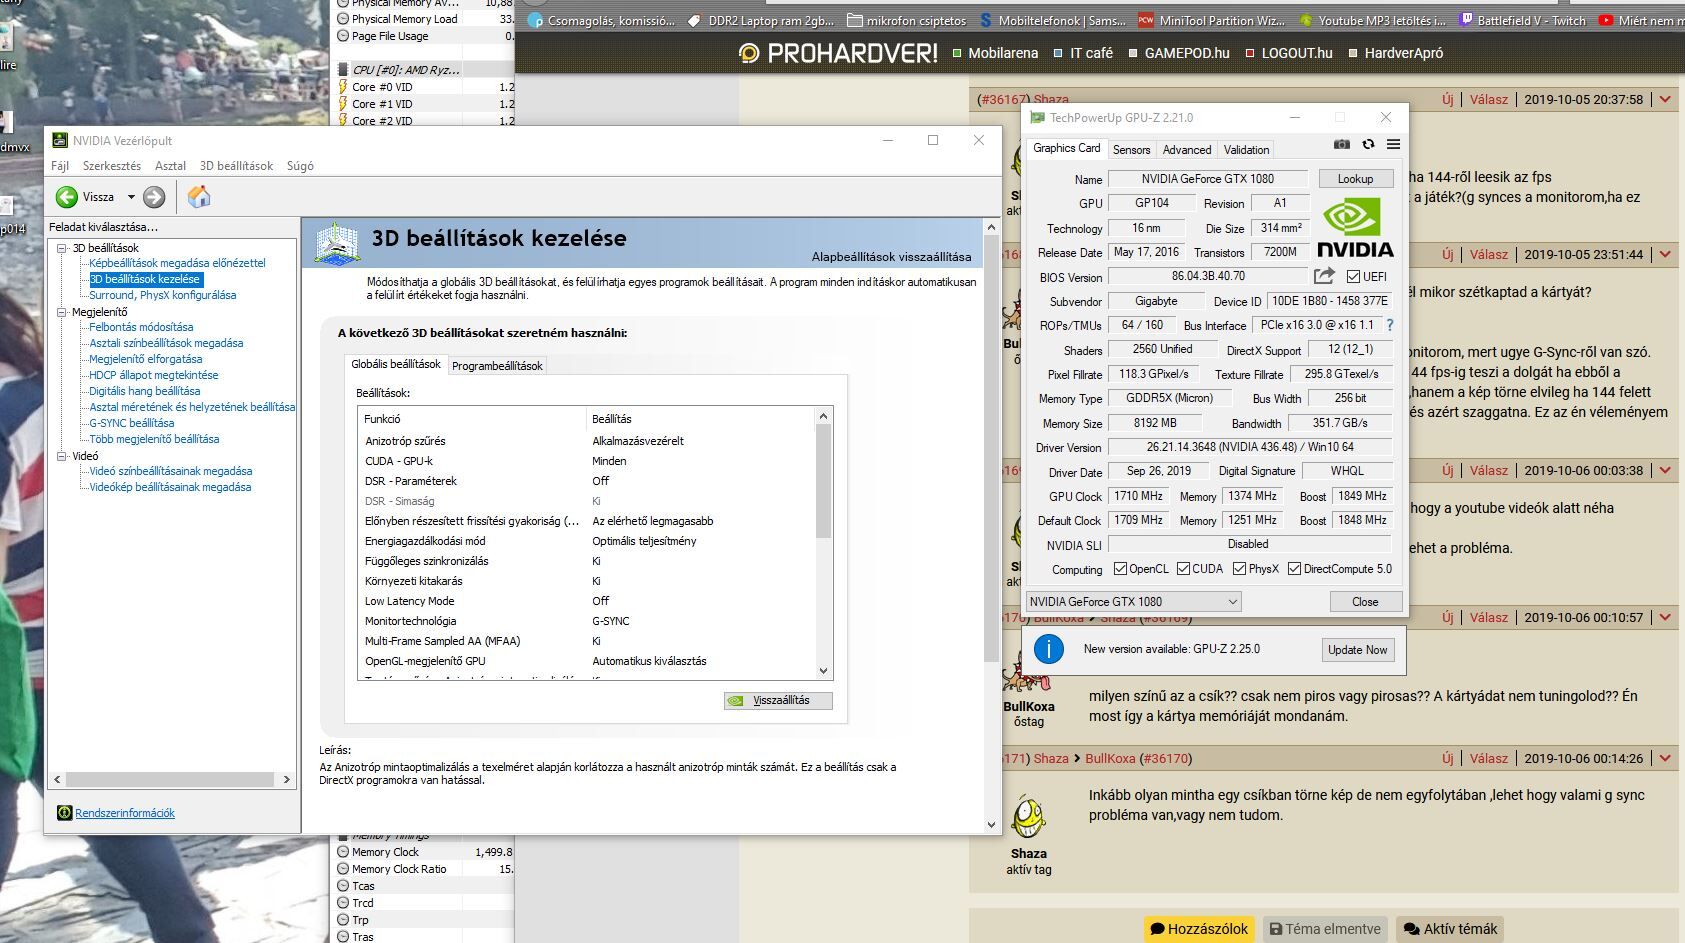
Task: Click the Shaza avatar beside the last post
Action: pyautogui.click(x=1028, y=818)
